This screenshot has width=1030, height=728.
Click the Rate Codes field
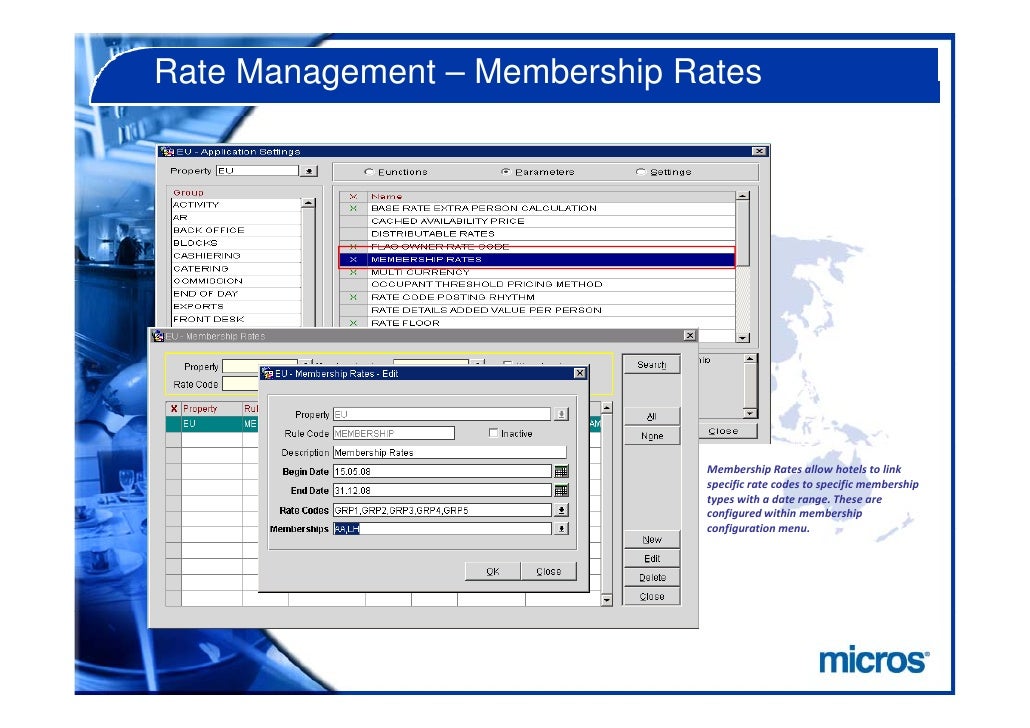442,510
